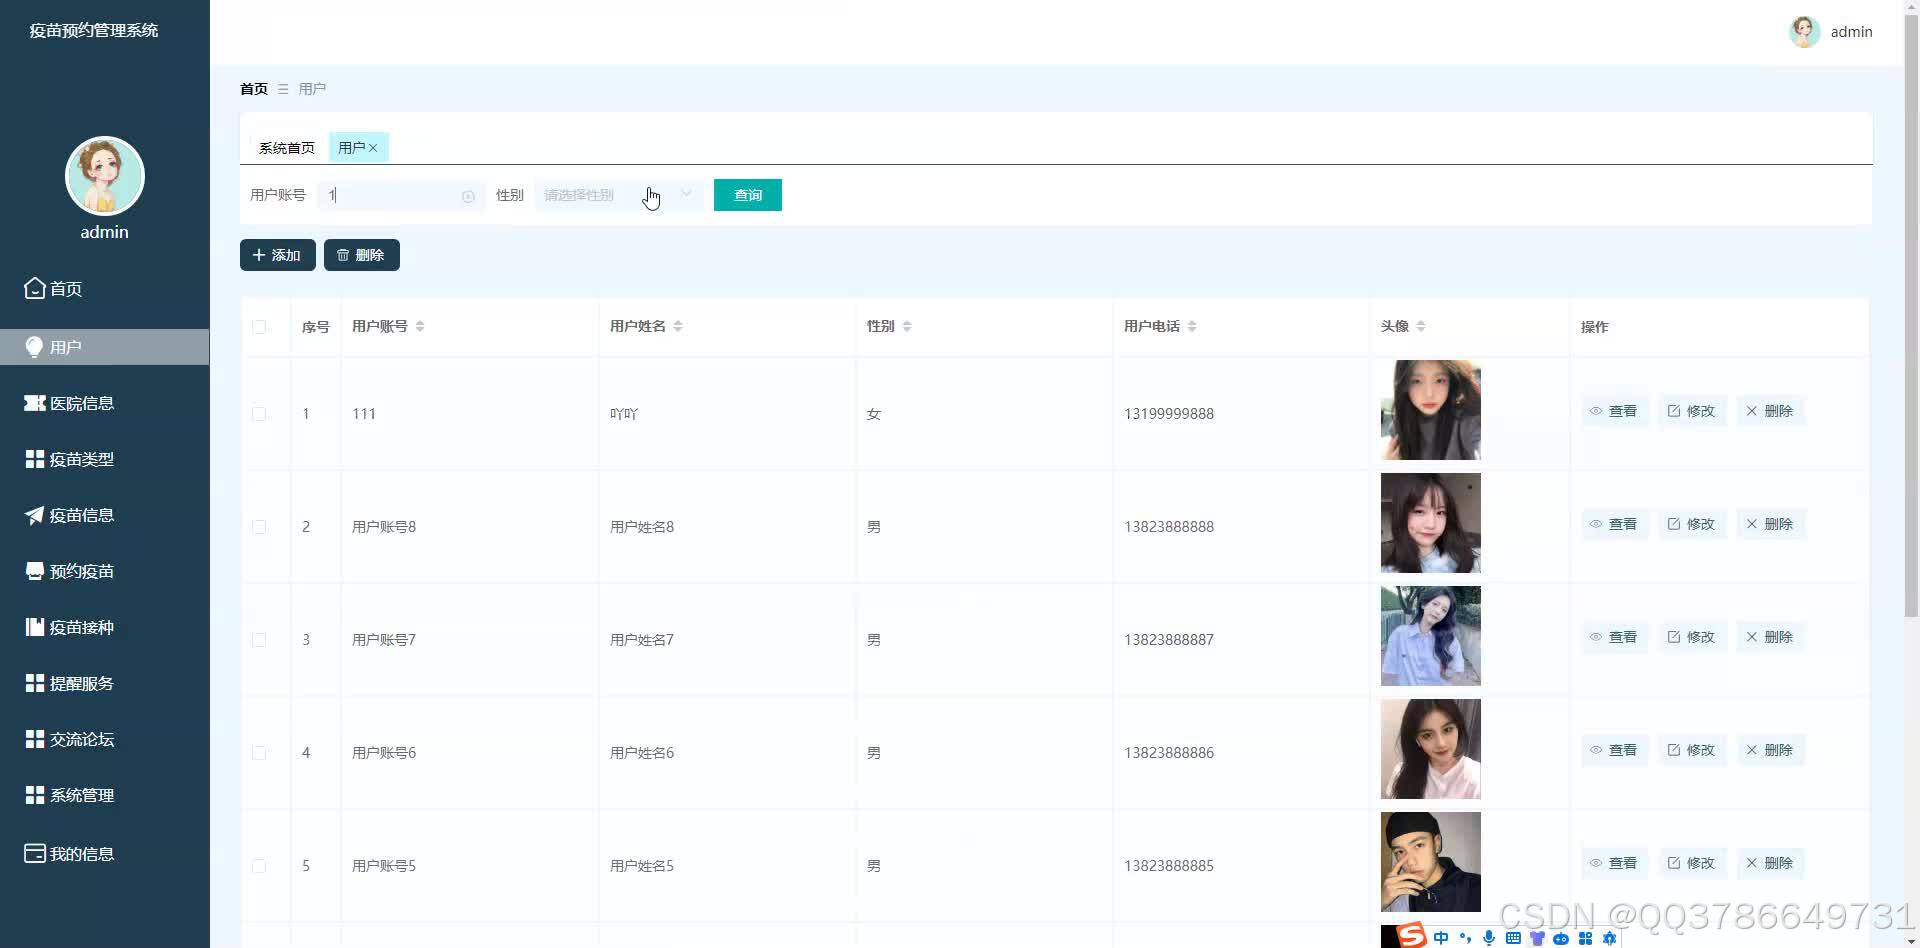1920x948 pixels.
Task: Open 疫苗类型 menu item
Action: (104, 459)
